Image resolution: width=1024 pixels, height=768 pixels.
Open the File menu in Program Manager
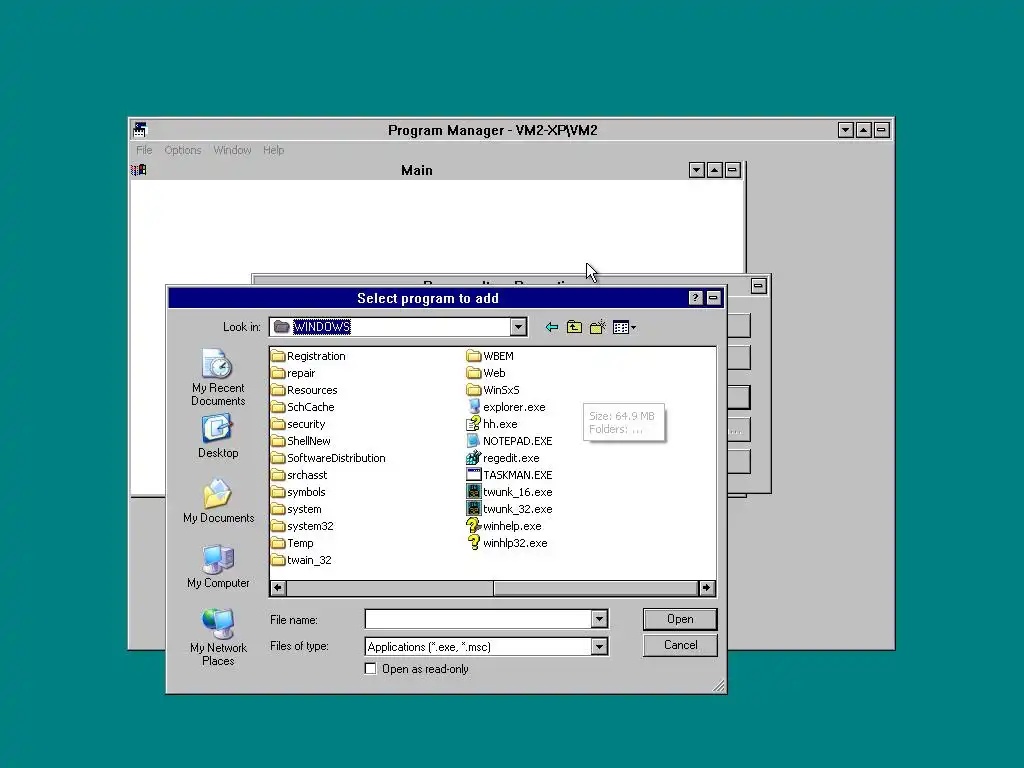pyautogui.click(x=144, y=150)
